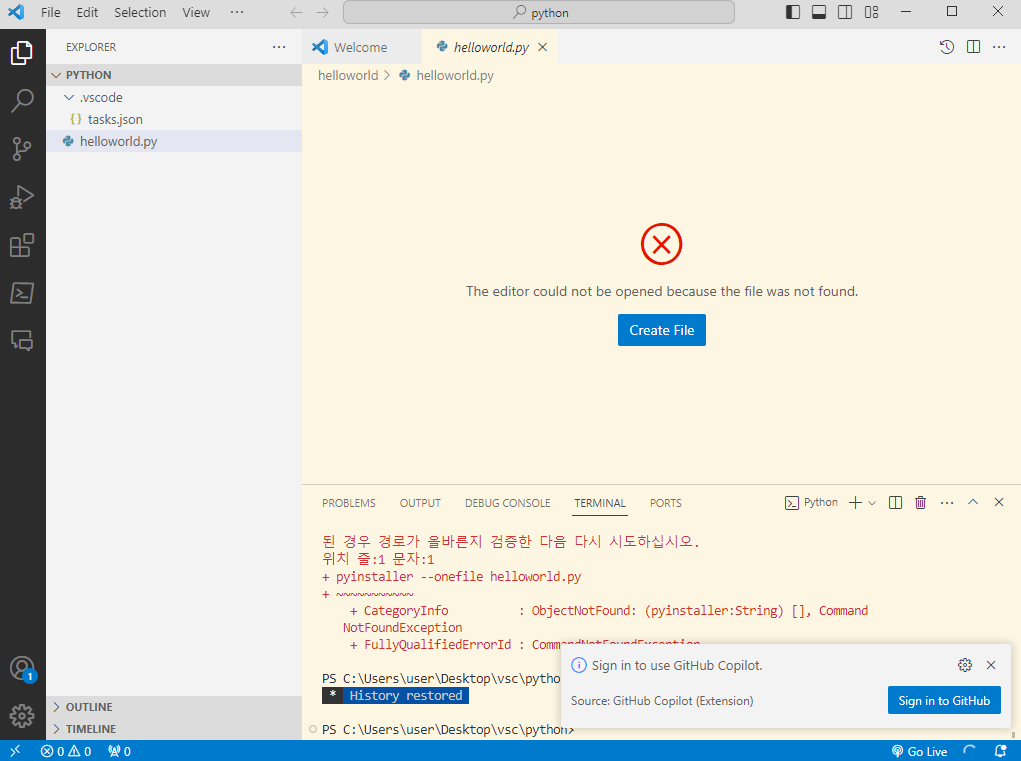The width and height of the screenshot is (1021, 761).
Task: Click the Create File button
Action: click(x=661, y=329)
